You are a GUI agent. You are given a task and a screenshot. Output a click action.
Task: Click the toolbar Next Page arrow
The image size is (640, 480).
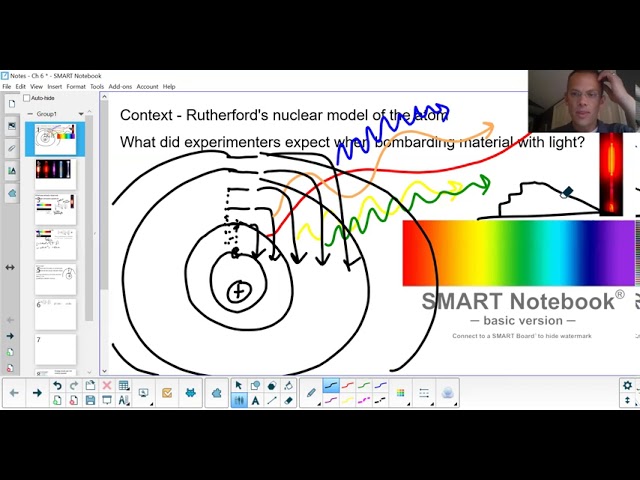pyautogui.click(x=37, y=393)
